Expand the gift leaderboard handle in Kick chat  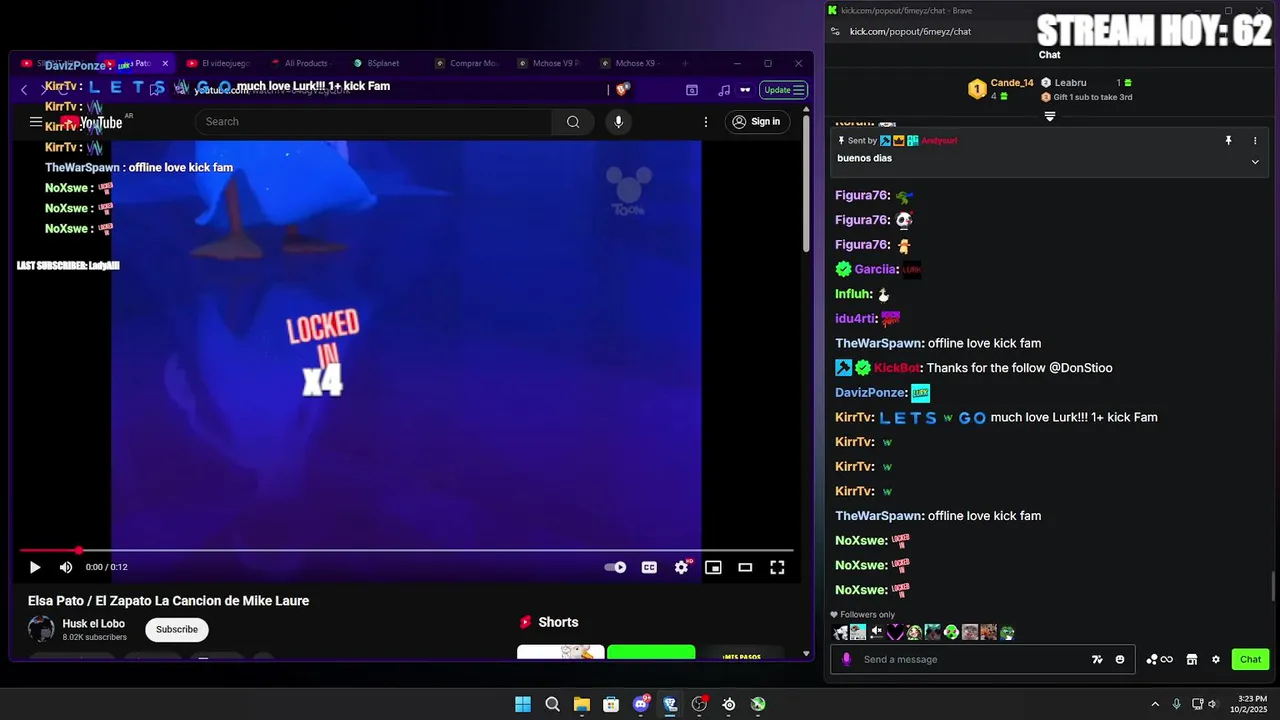1050,116
